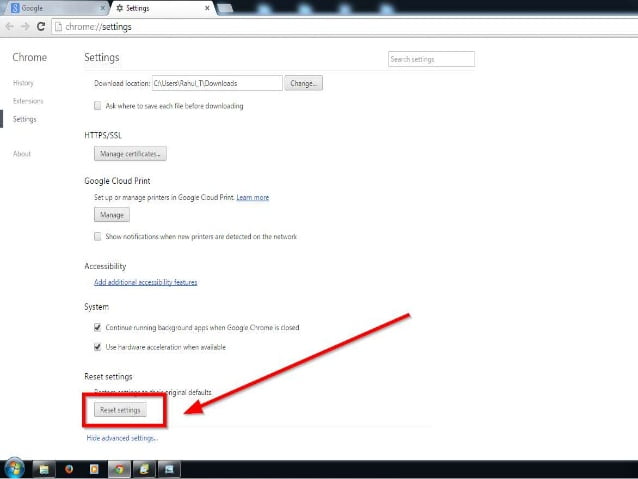This screenshot has height=479, width=638.
Task: Select the Settings tab
Action: [163, 8]
